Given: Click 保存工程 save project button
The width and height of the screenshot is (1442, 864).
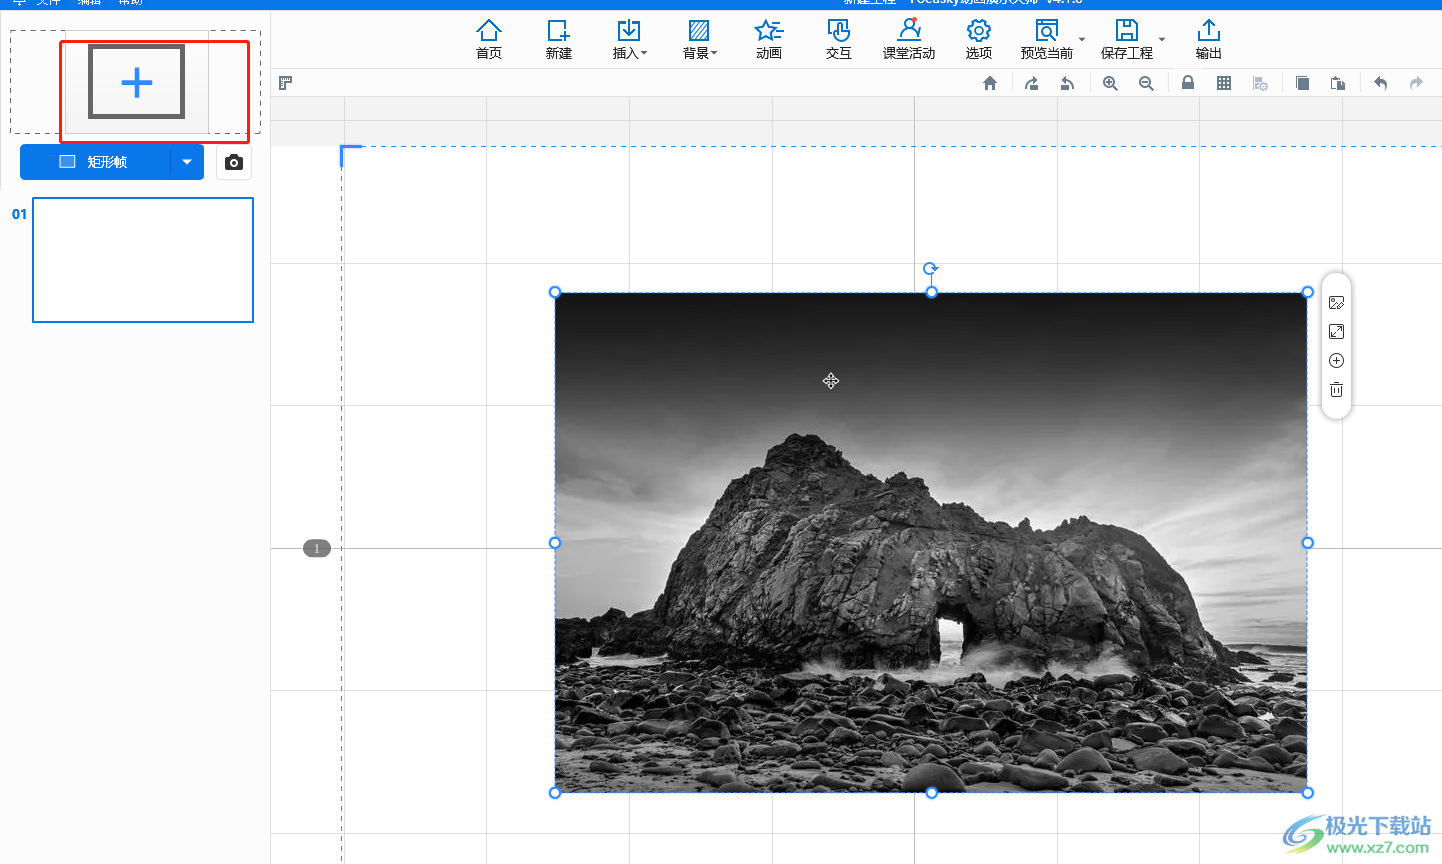Looking at the screenshot, I should pos(1126,40).
